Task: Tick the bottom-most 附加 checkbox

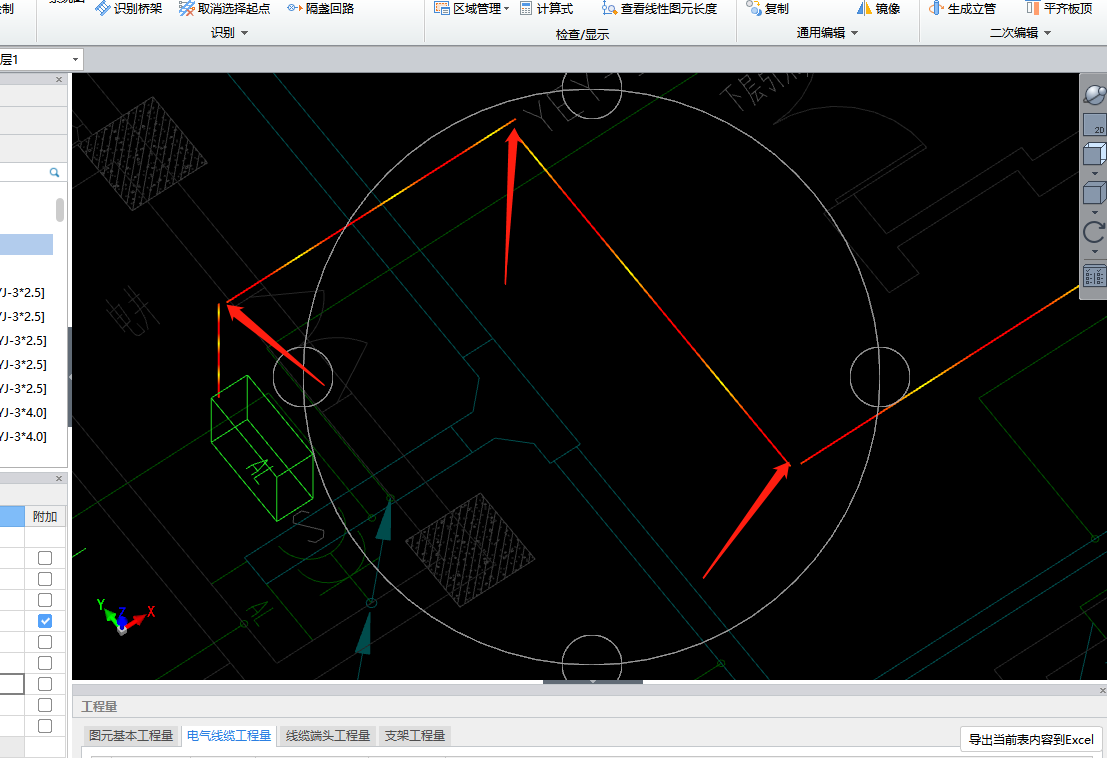Action: [45, 726]
